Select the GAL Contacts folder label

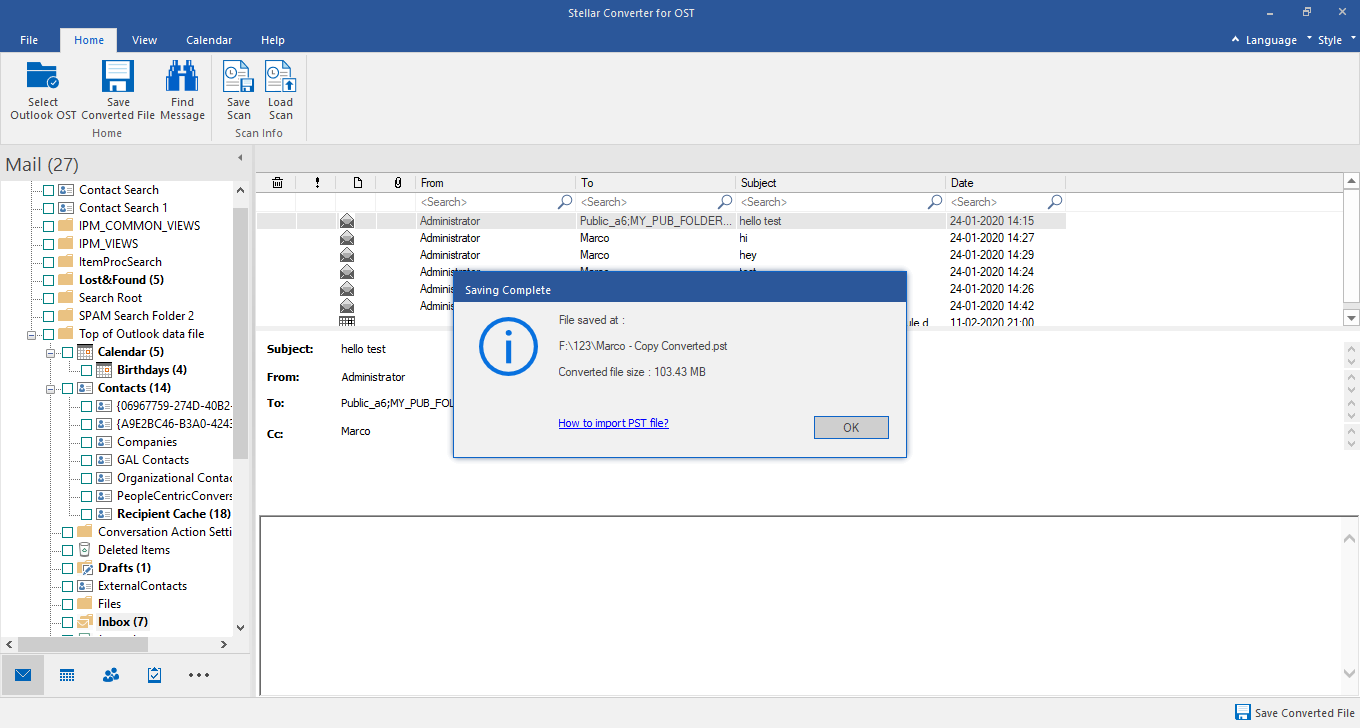pyautogui.click(x=153, y=460)
